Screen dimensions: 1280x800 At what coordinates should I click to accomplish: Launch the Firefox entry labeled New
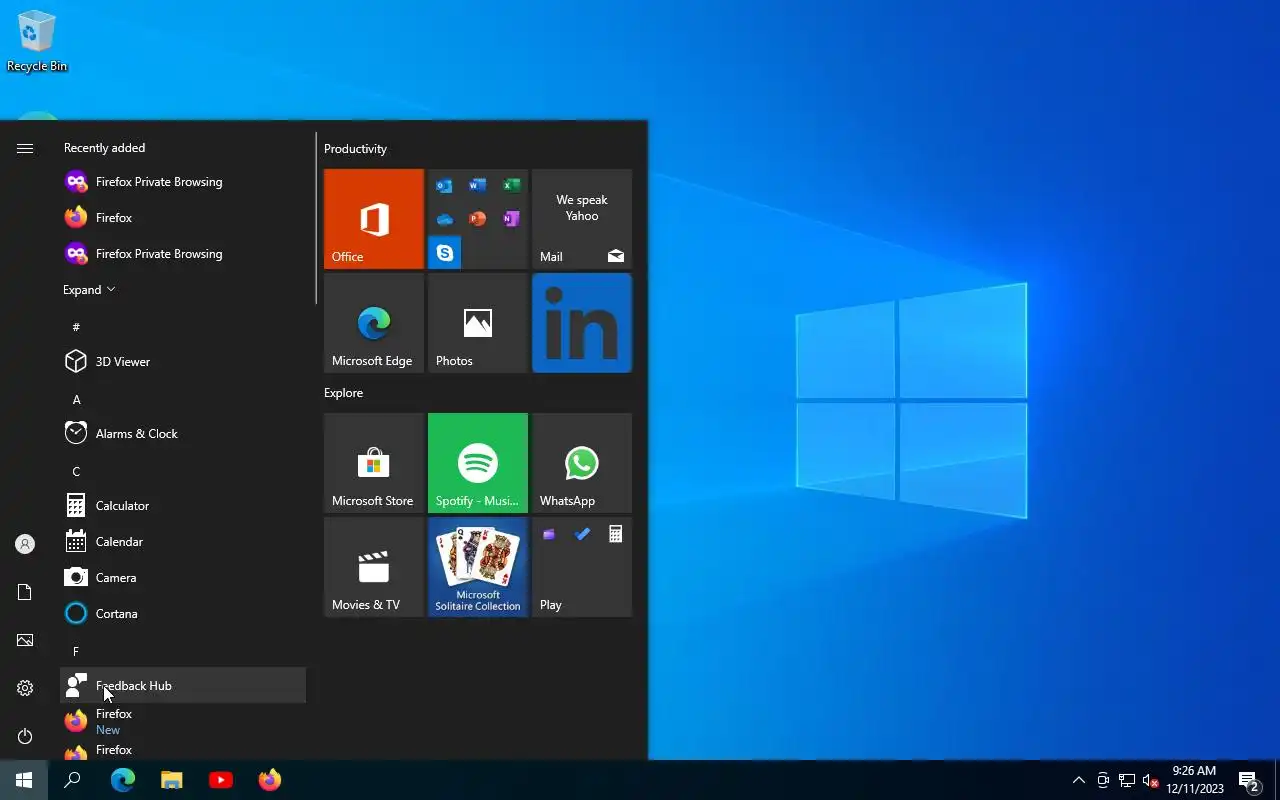point(183,722)
